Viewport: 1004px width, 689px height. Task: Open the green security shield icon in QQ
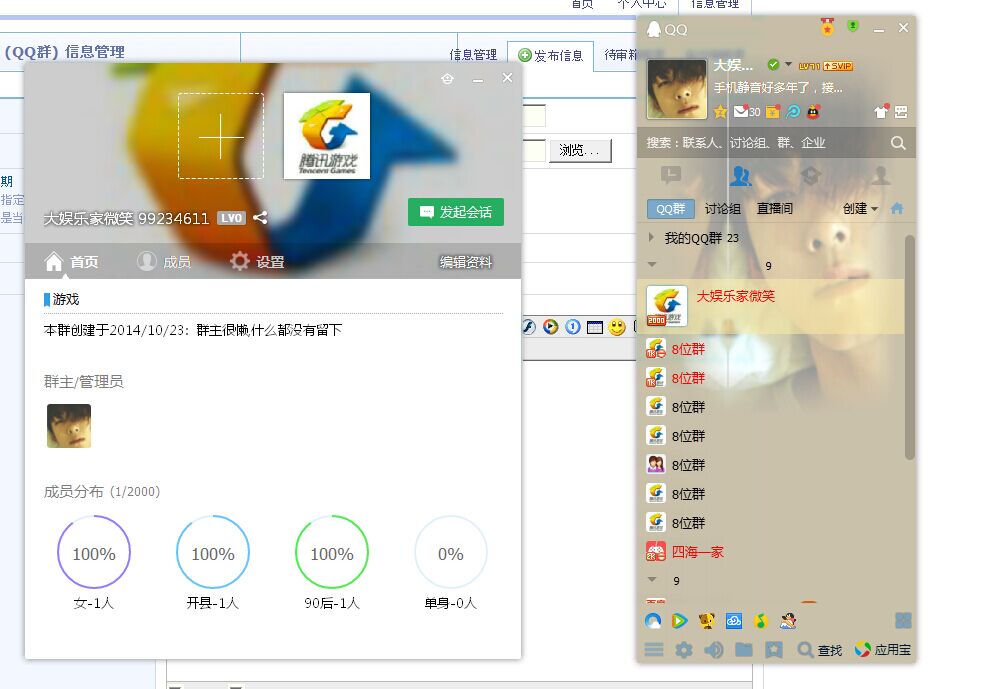852,26
